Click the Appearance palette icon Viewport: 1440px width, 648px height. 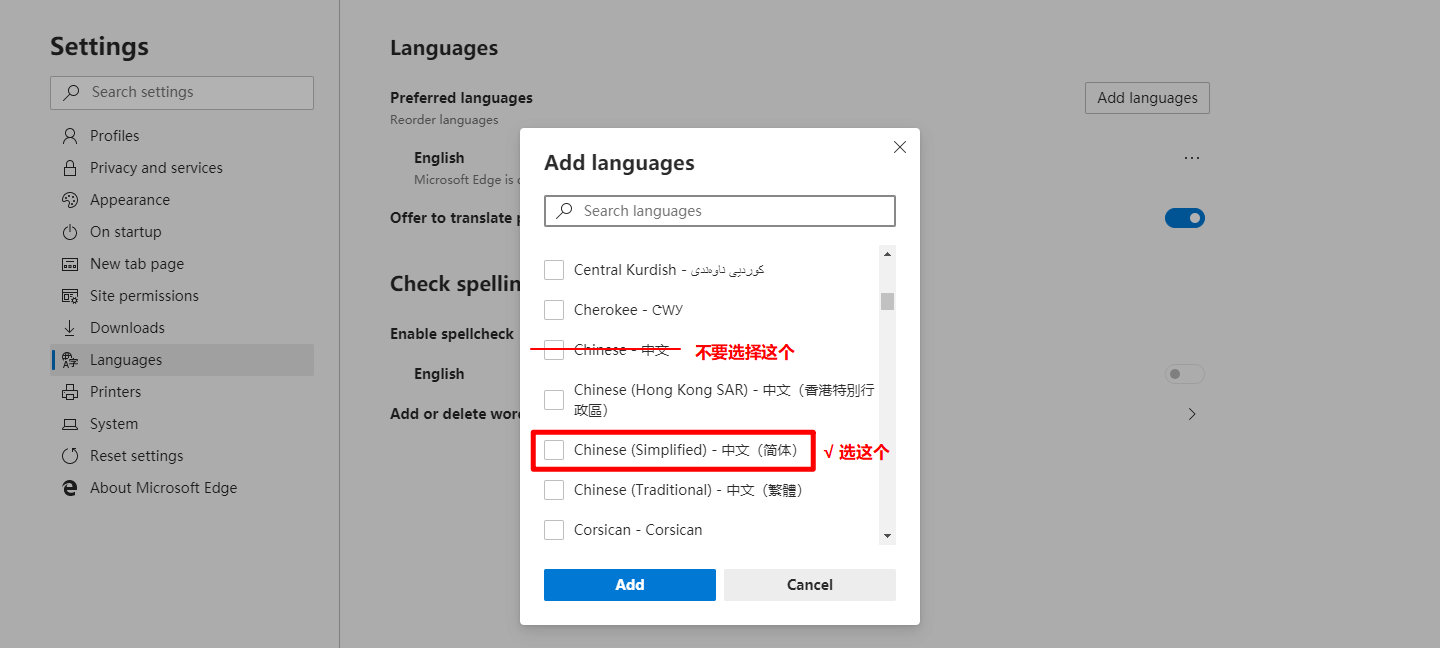[x=68, y=199]
